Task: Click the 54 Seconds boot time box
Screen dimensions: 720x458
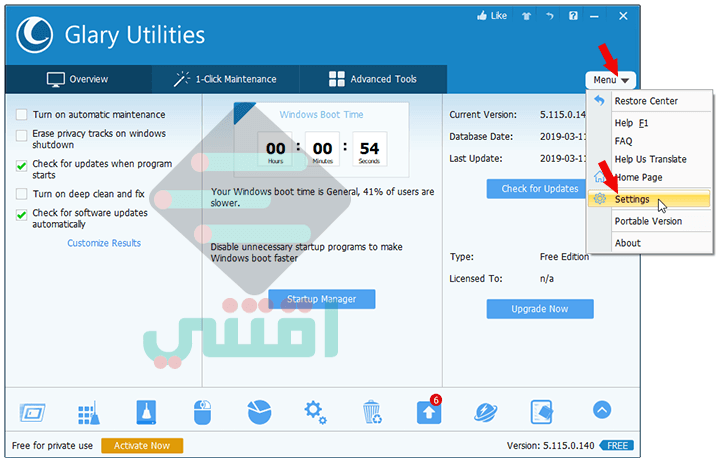Action: coord(370,149)
